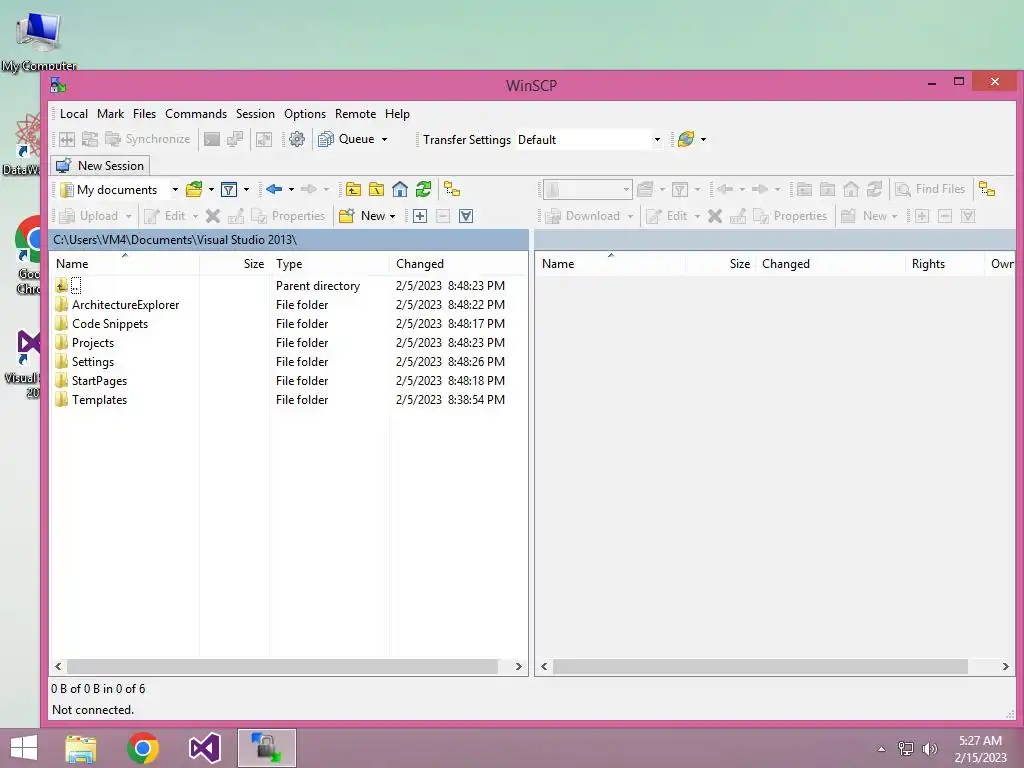Select the StartPages folder
1024x768 pixels.
pyautogui.click(x=99, y=381)
